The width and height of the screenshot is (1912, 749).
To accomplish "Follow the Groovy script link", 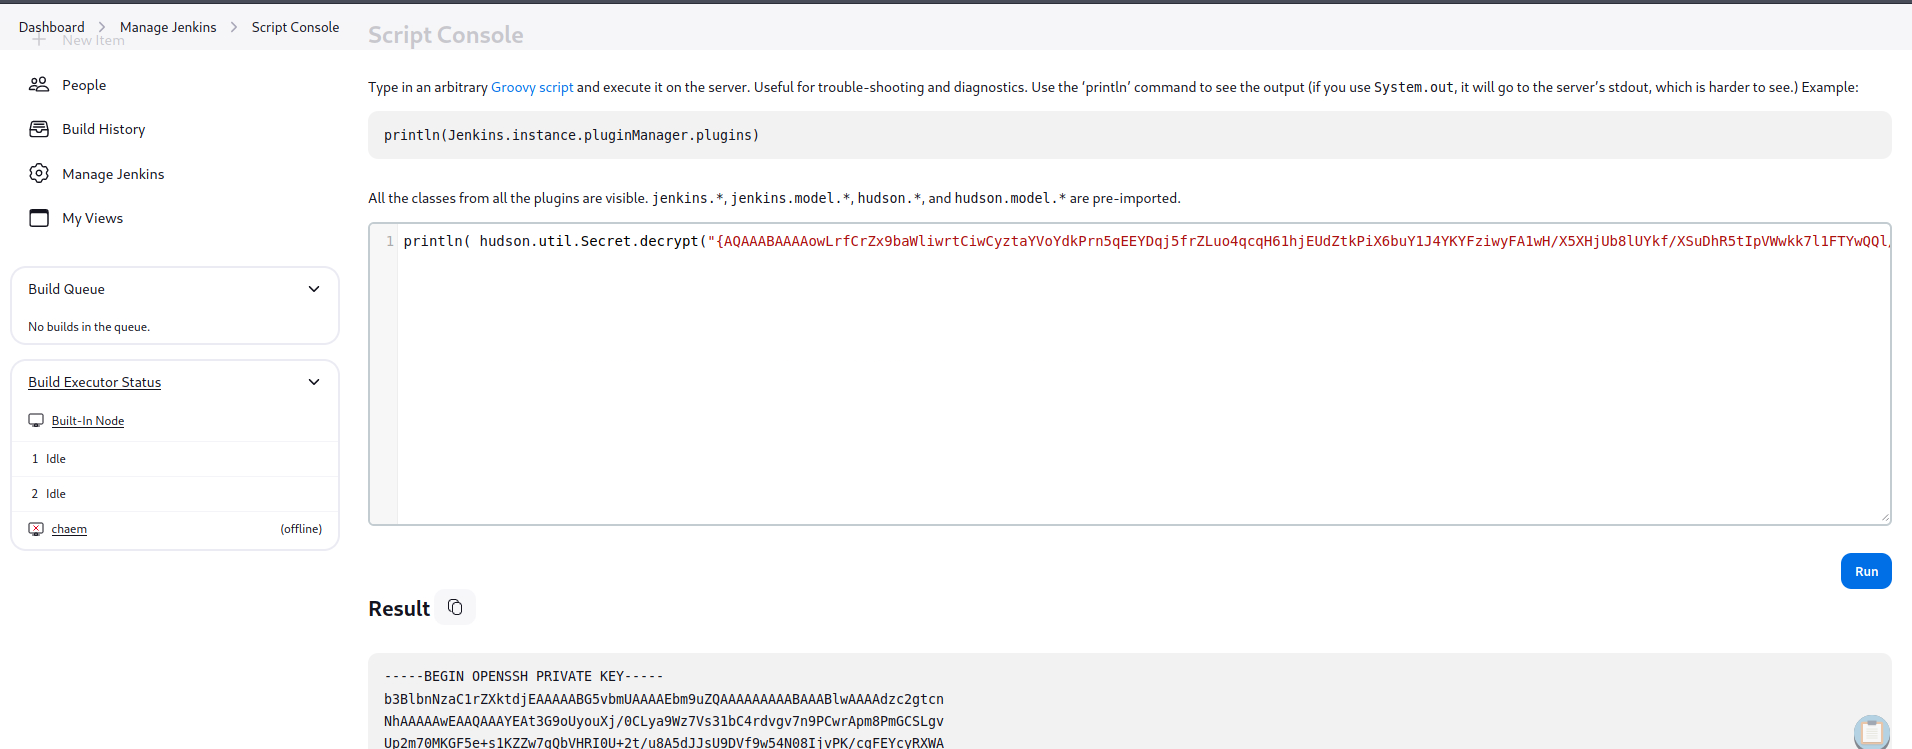I will point(532,87).
